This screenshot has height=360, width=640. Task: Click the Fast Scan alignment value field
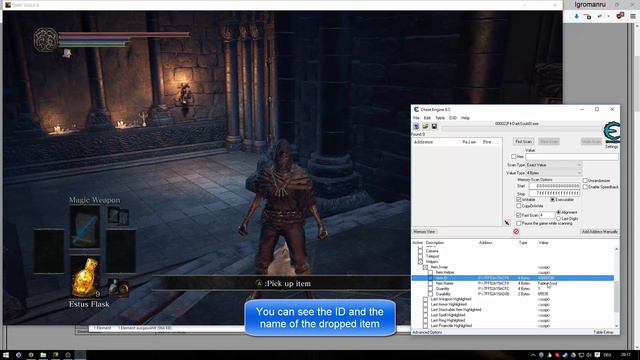click(547, 215)
